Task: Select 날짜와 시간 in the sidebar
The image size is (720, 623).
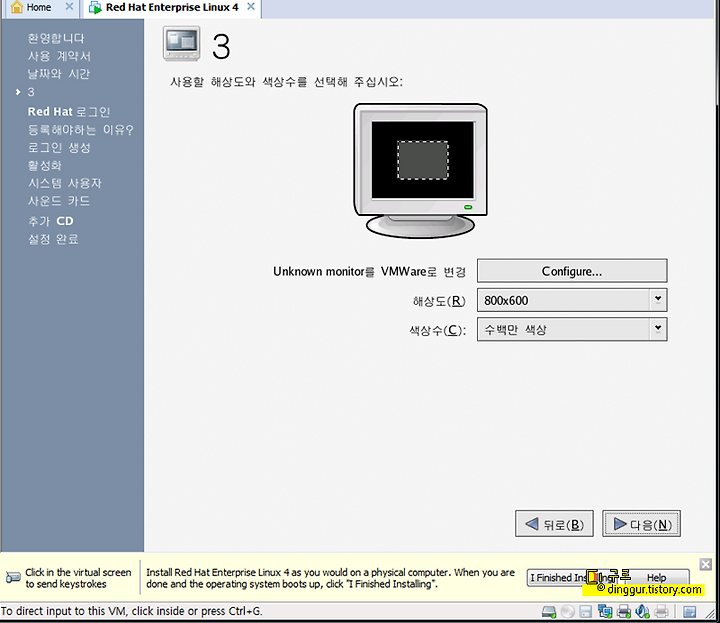Action: coord(59,74)
